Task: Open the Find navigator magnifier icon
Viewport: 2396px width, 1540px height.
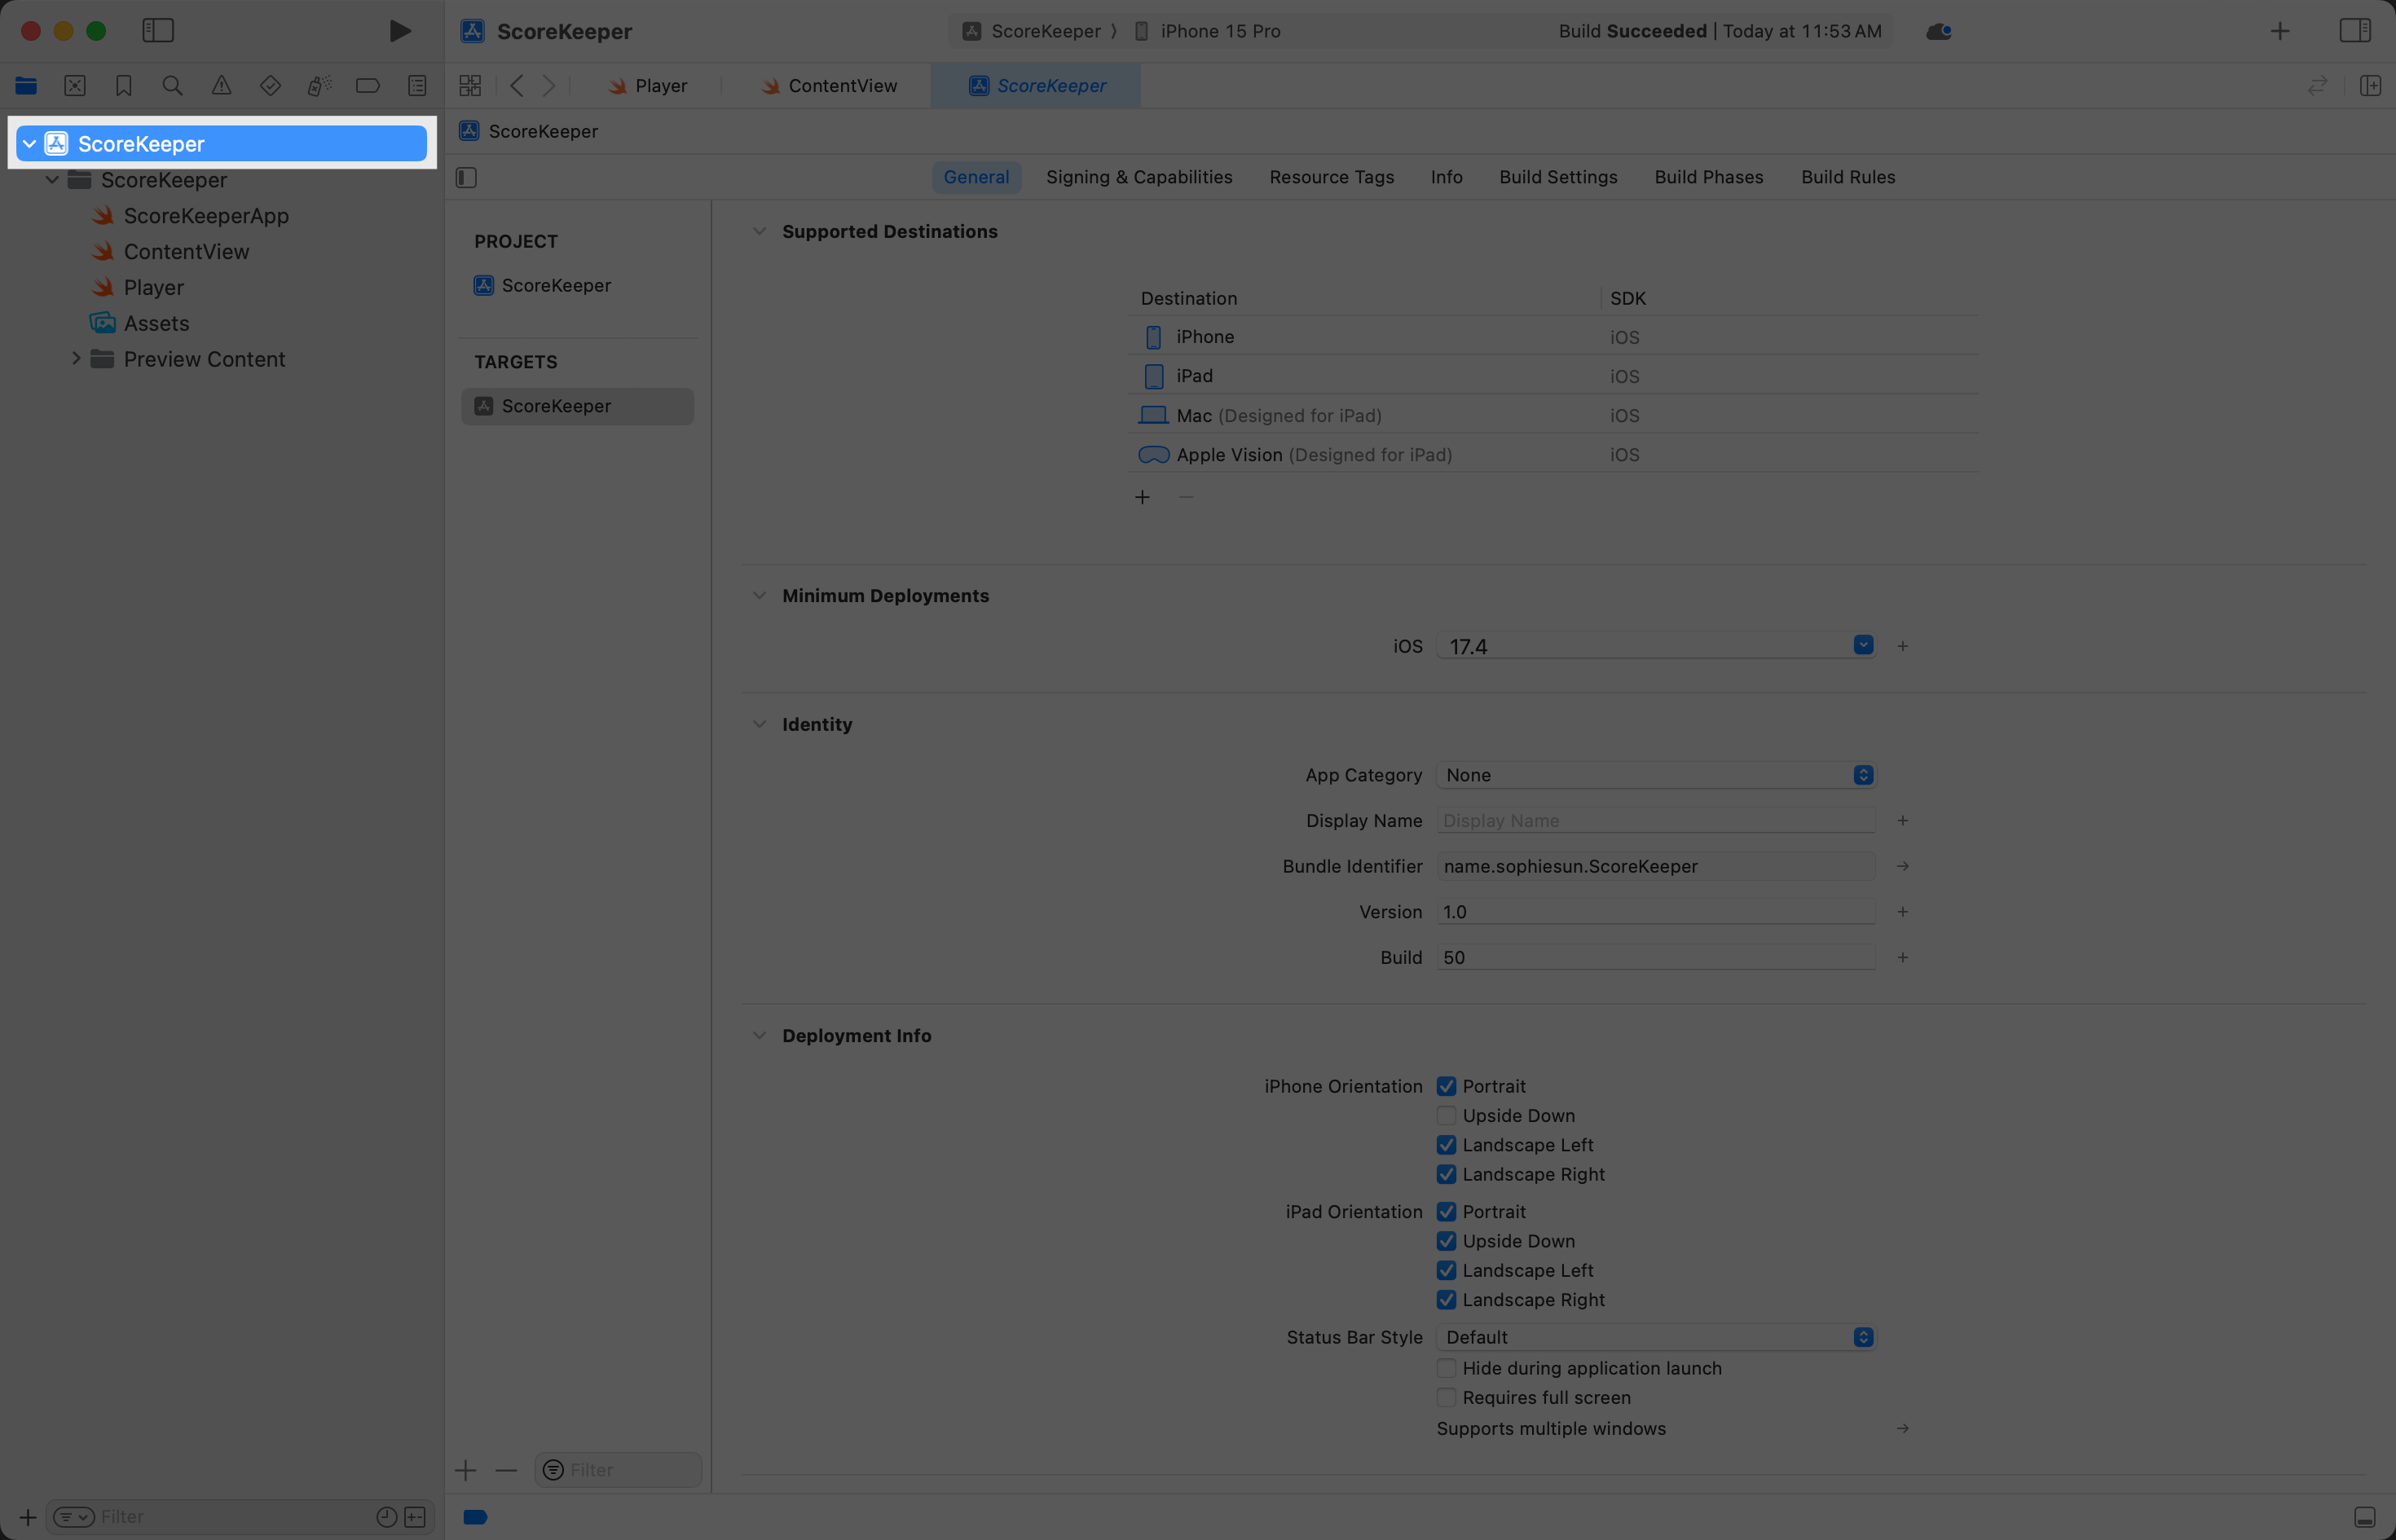Action: pyautogui.click(x=172, y=86)
